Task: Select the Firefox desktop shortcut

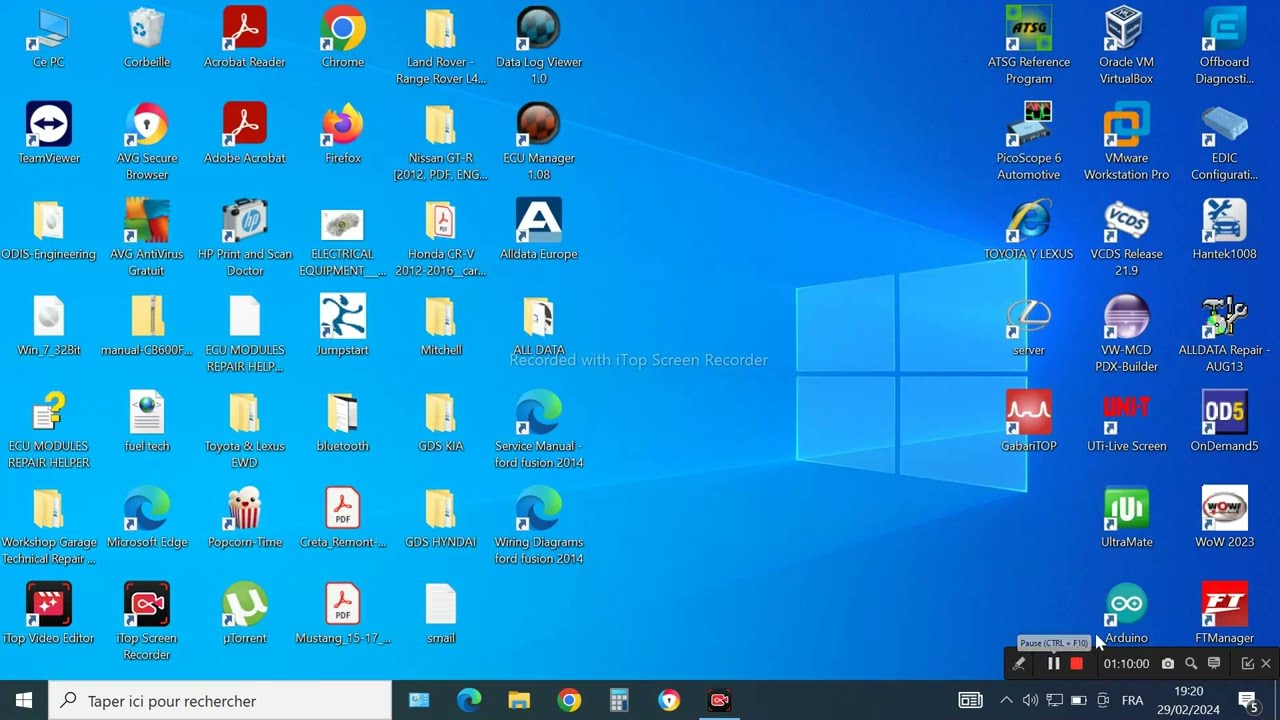Action: coord(343,134)
